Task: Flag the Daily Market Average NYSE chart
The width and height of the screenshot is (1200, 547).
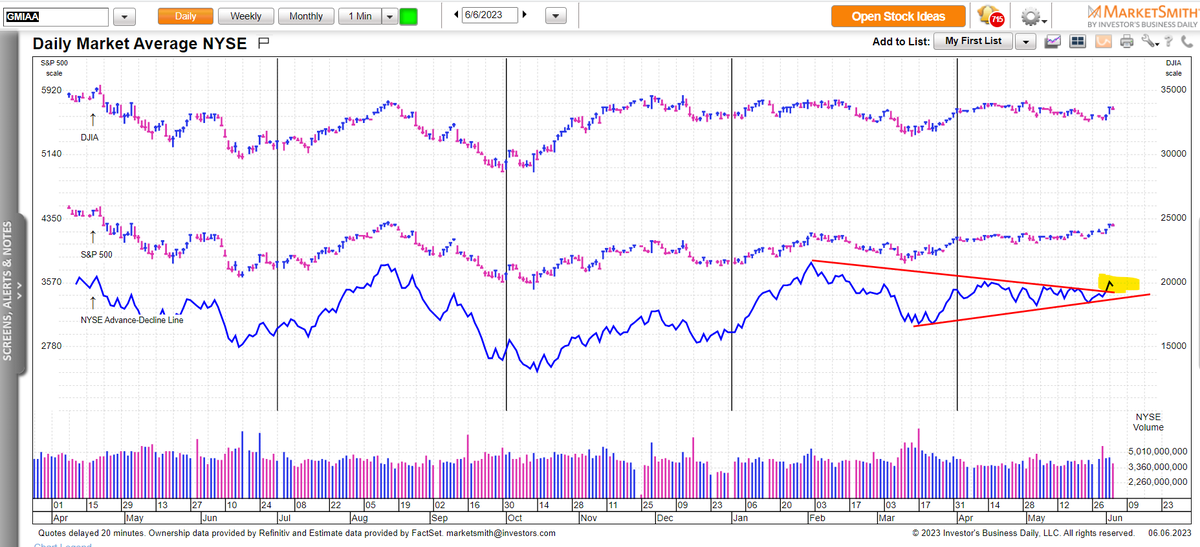Action: 264,43
